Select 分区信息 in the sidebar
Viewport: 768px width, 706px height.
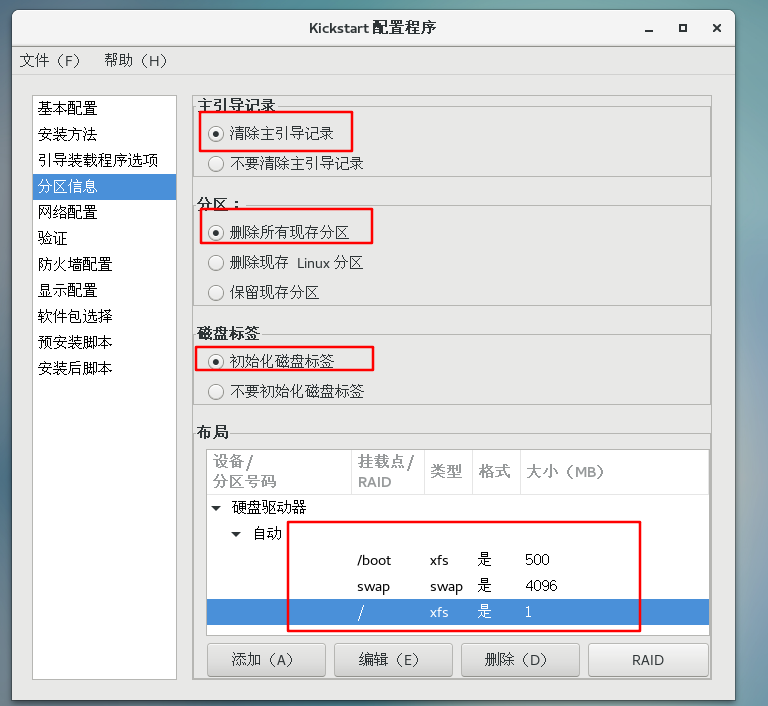(104, 187)
